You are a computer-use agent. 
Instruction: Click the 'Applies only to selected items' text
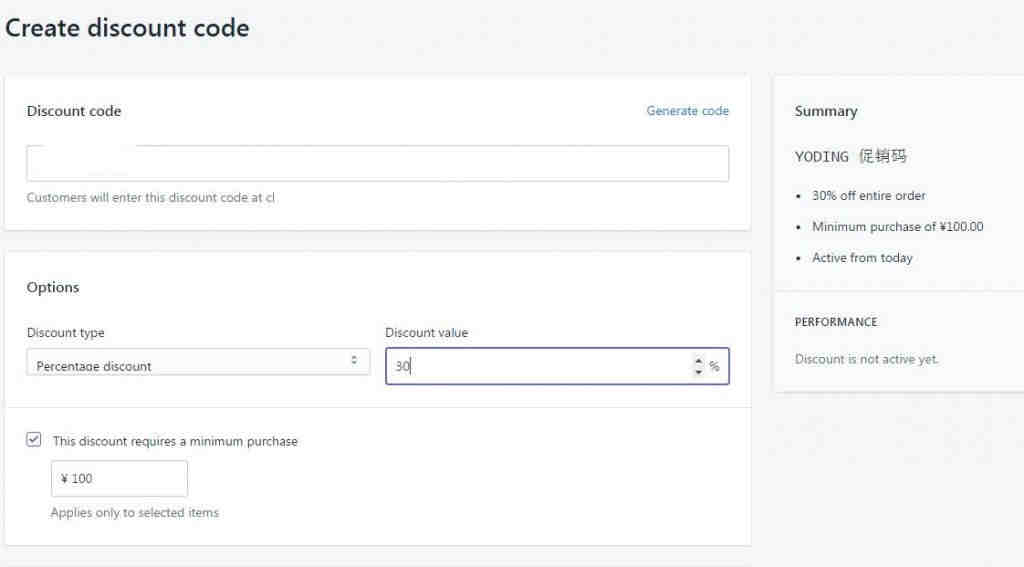(x=134, y=512)
